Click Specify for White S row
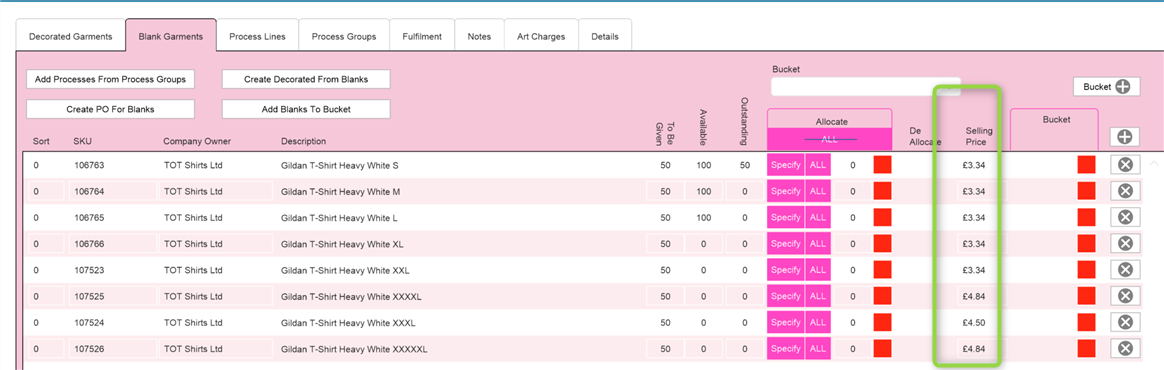 pyautogui.click(x=785, y=165)
